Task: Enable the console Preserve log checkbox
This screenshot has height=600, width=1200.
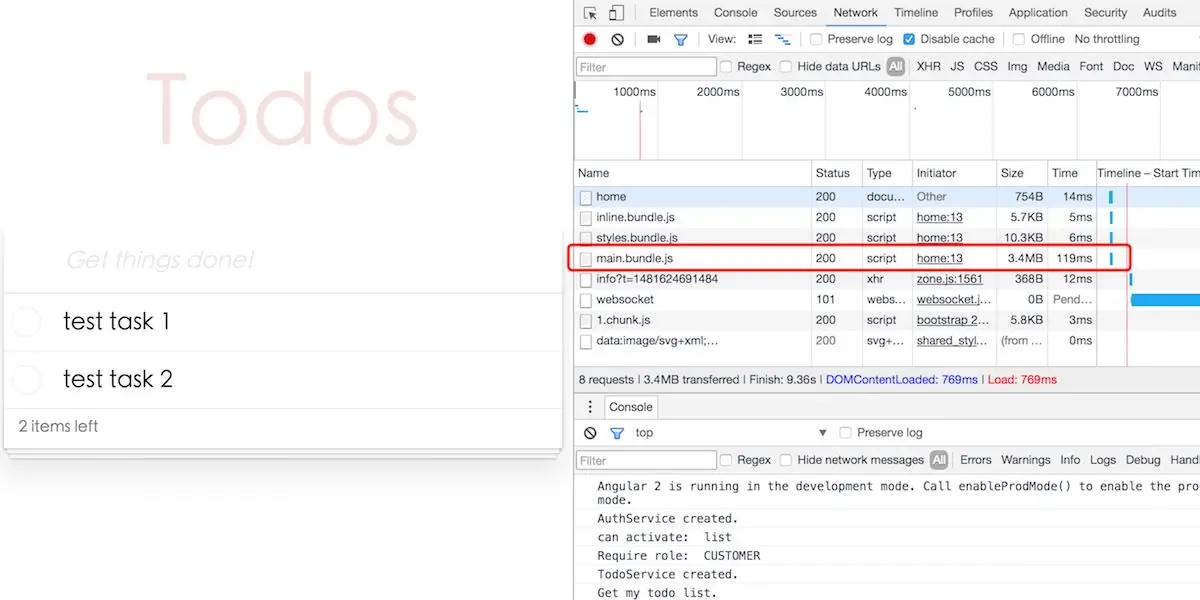Action: click(845, 433)
